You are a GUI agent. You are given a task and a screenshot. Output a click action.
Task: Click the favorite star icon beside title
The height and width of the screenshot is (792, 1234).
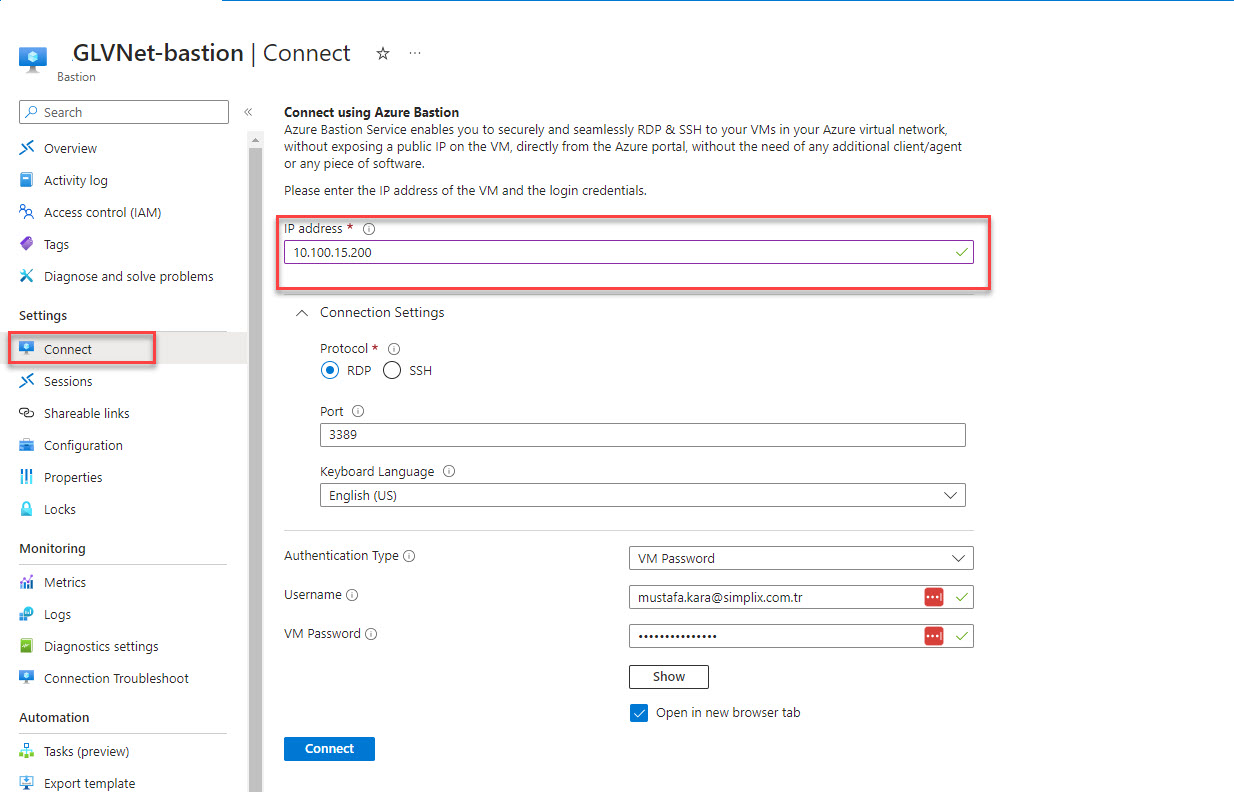point(383,54)
